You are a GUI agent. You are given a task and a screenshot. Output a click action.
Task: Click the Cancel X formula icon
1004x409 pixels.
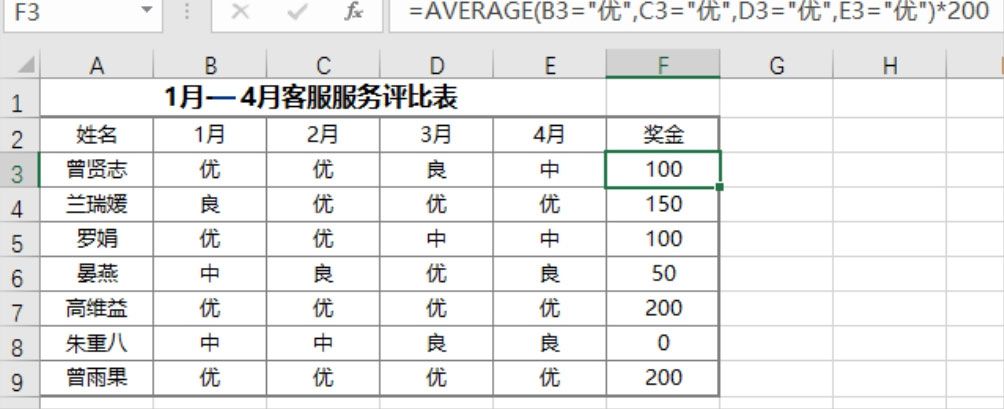pyautogui.click(x=240, y=12)
